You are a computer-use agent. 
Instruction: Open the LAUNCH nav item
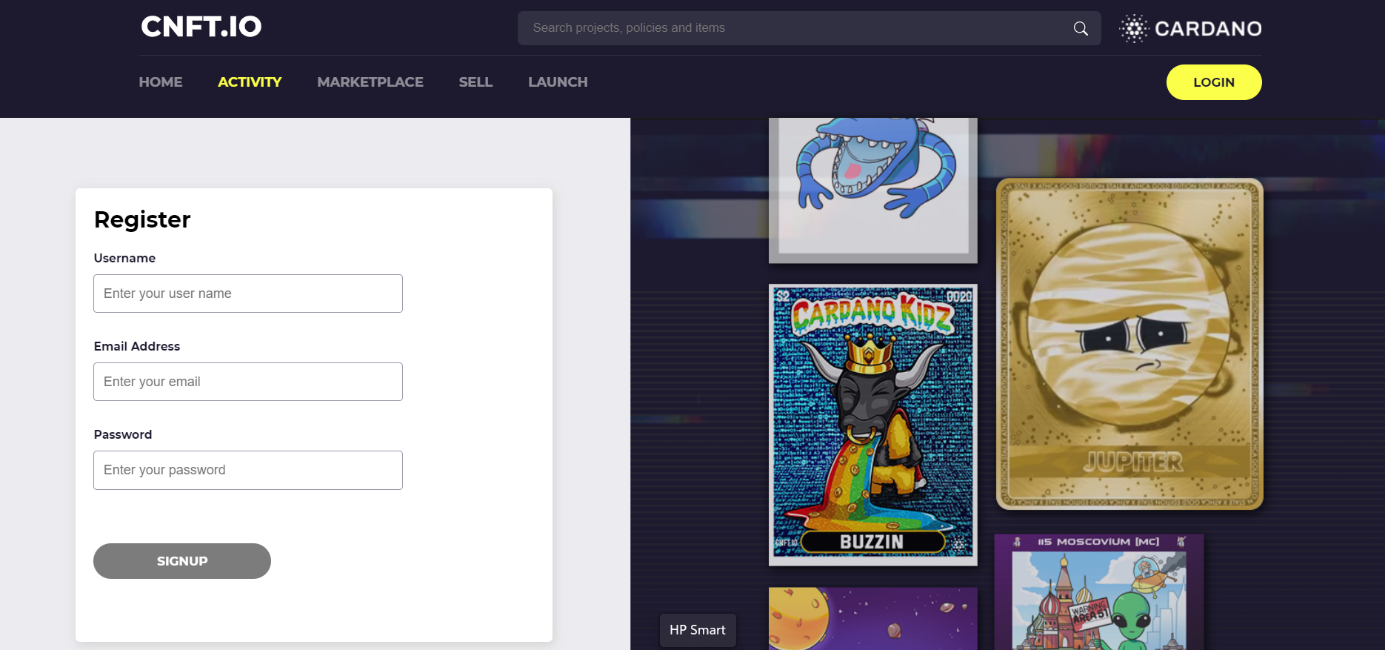click(x=558, y=82)
